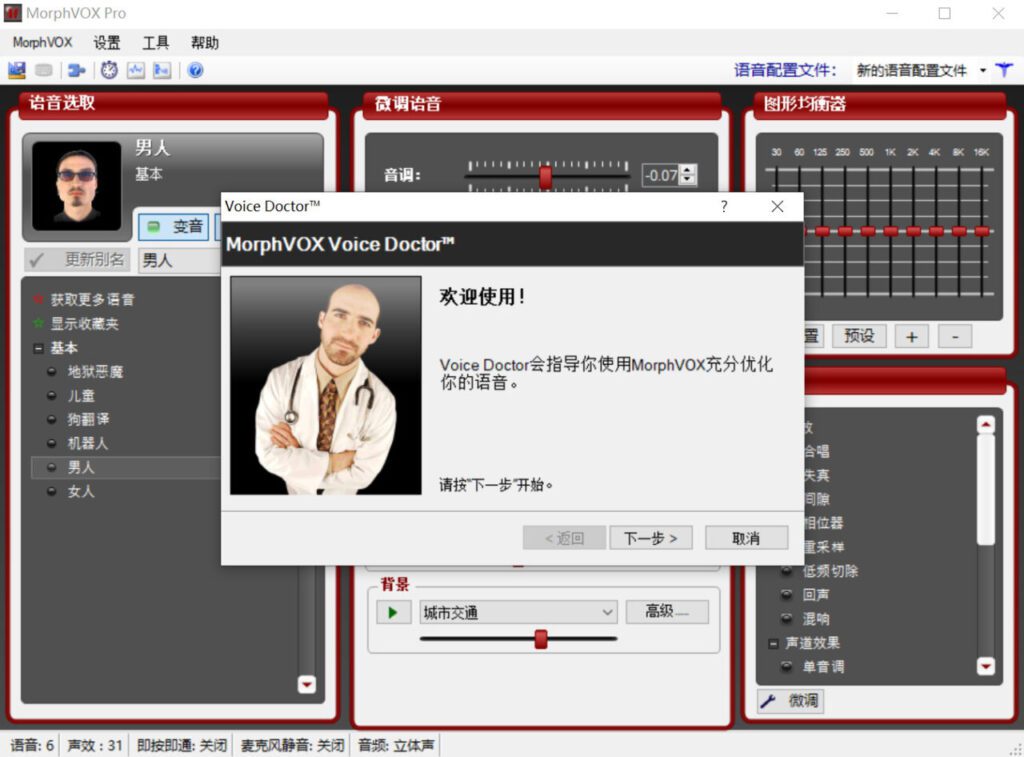Click the 下一步 button in Voice Doctor
Image resolution: width=1024 pixels, height=757 pixels.
coord(651,537)
